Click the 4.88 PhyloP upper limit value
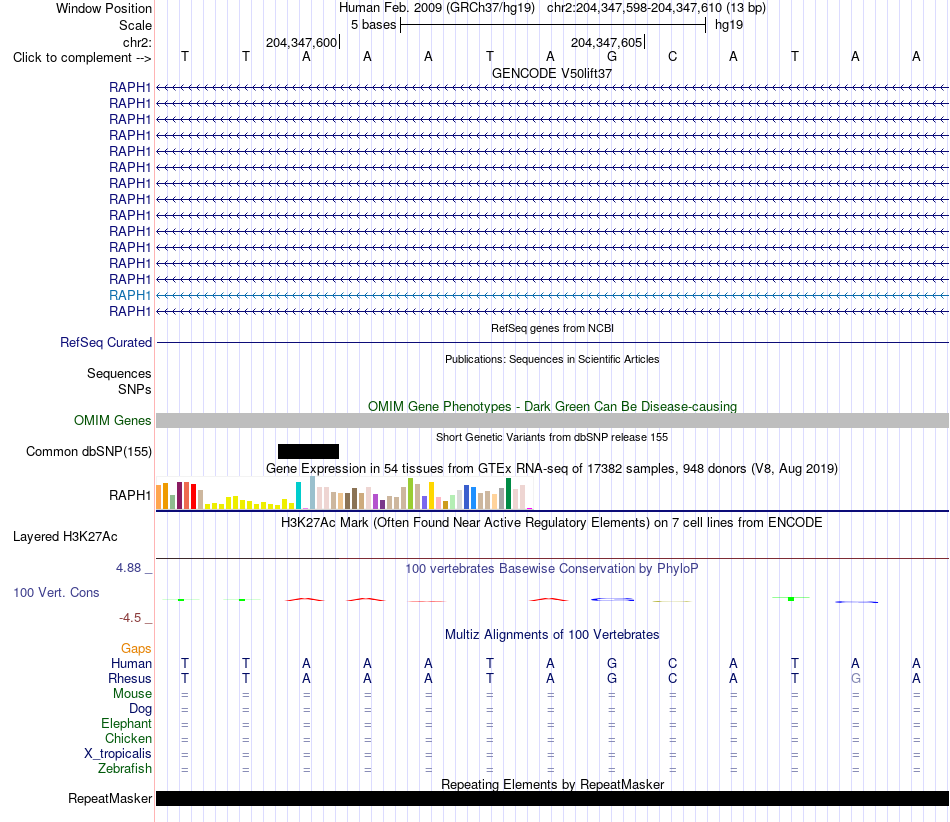The image size is (950, 822). coord(128,568)
